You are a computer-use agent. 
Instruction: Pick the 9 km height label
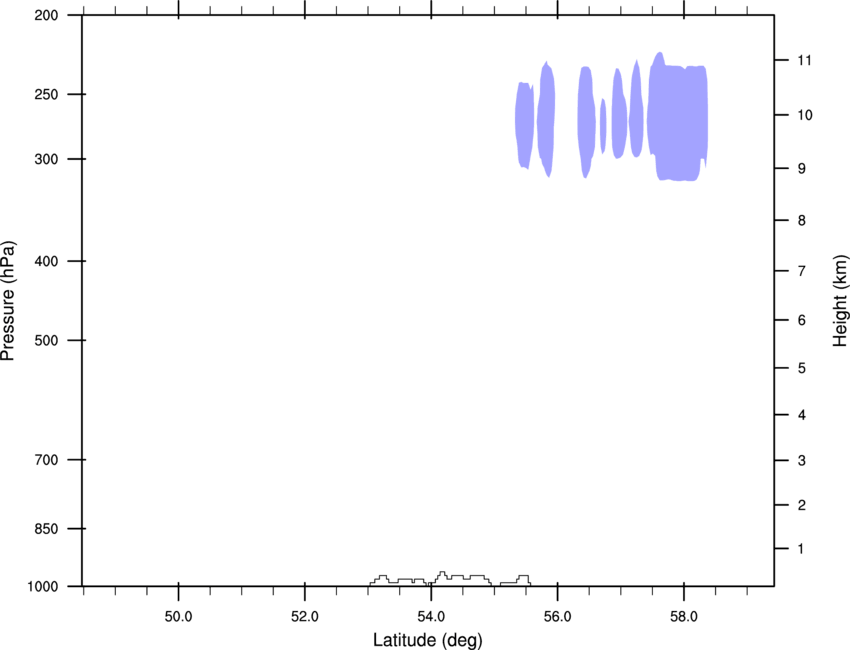[x=802, y=169]
